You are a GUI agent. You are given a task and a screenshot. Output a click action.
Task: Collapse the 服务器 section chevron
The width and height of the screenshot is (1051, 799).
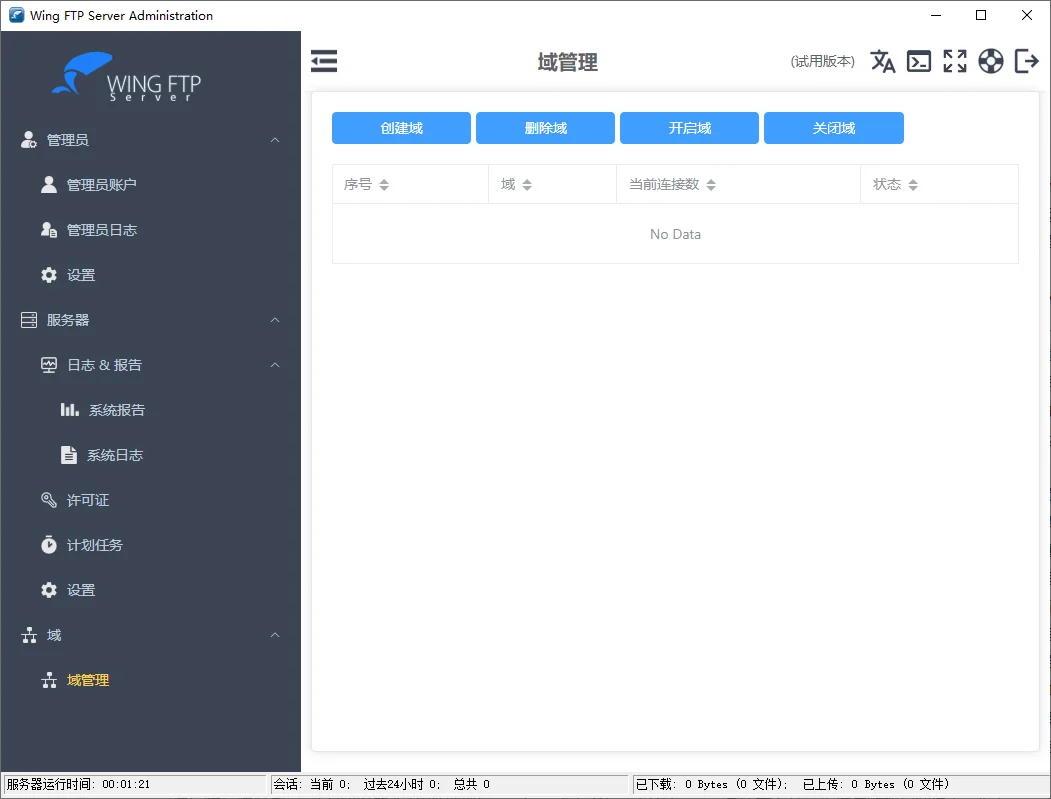275,320
